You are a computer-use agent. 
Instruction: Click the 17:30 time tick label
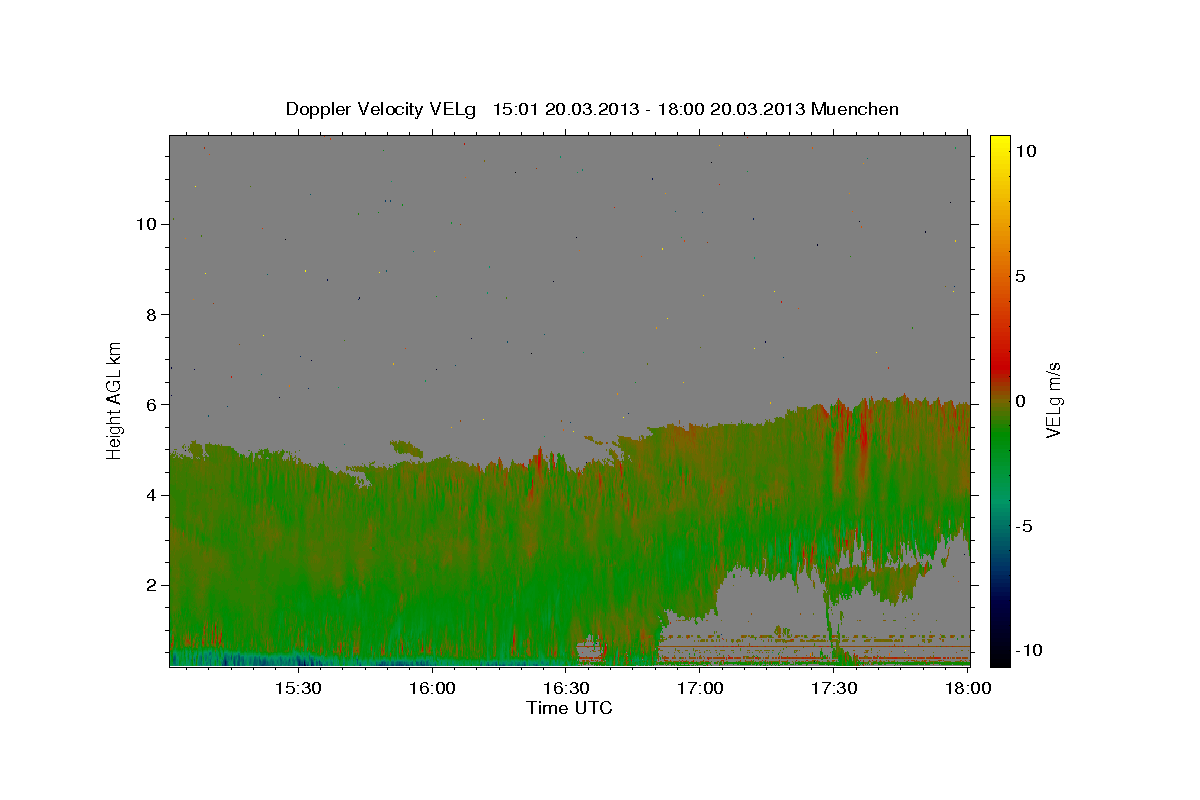point(834,688)
